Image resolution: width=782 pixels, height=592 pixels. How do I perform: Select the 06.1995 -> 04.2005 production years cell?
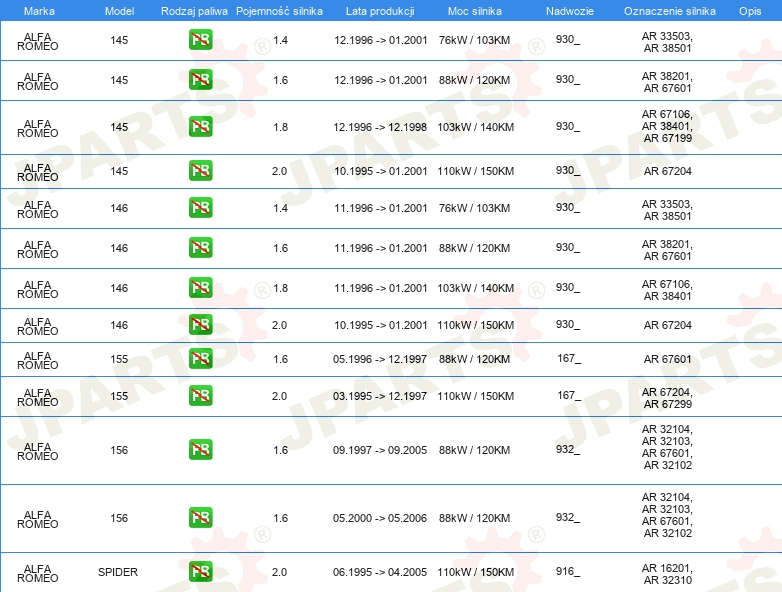coord(380,572)
